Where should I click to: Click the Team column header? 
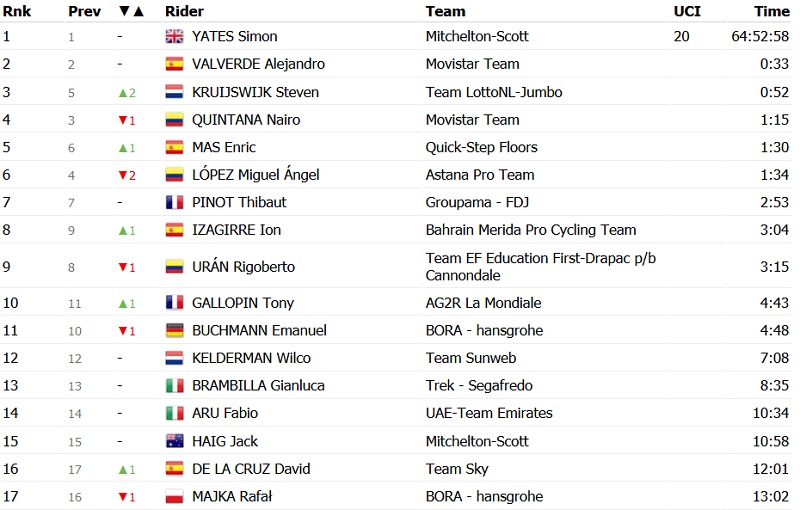(445, 12)
